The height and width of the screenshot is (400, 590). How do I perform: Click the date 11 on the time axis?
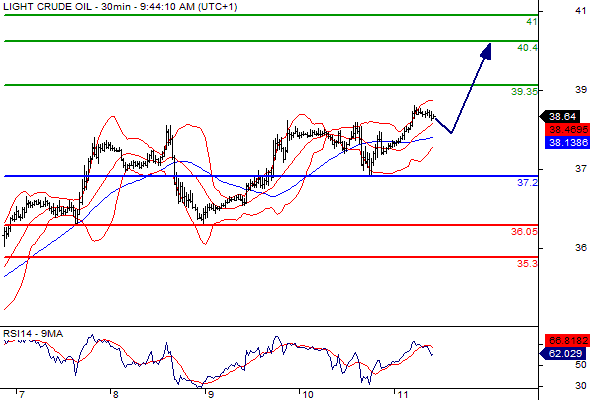coord(403,395)
